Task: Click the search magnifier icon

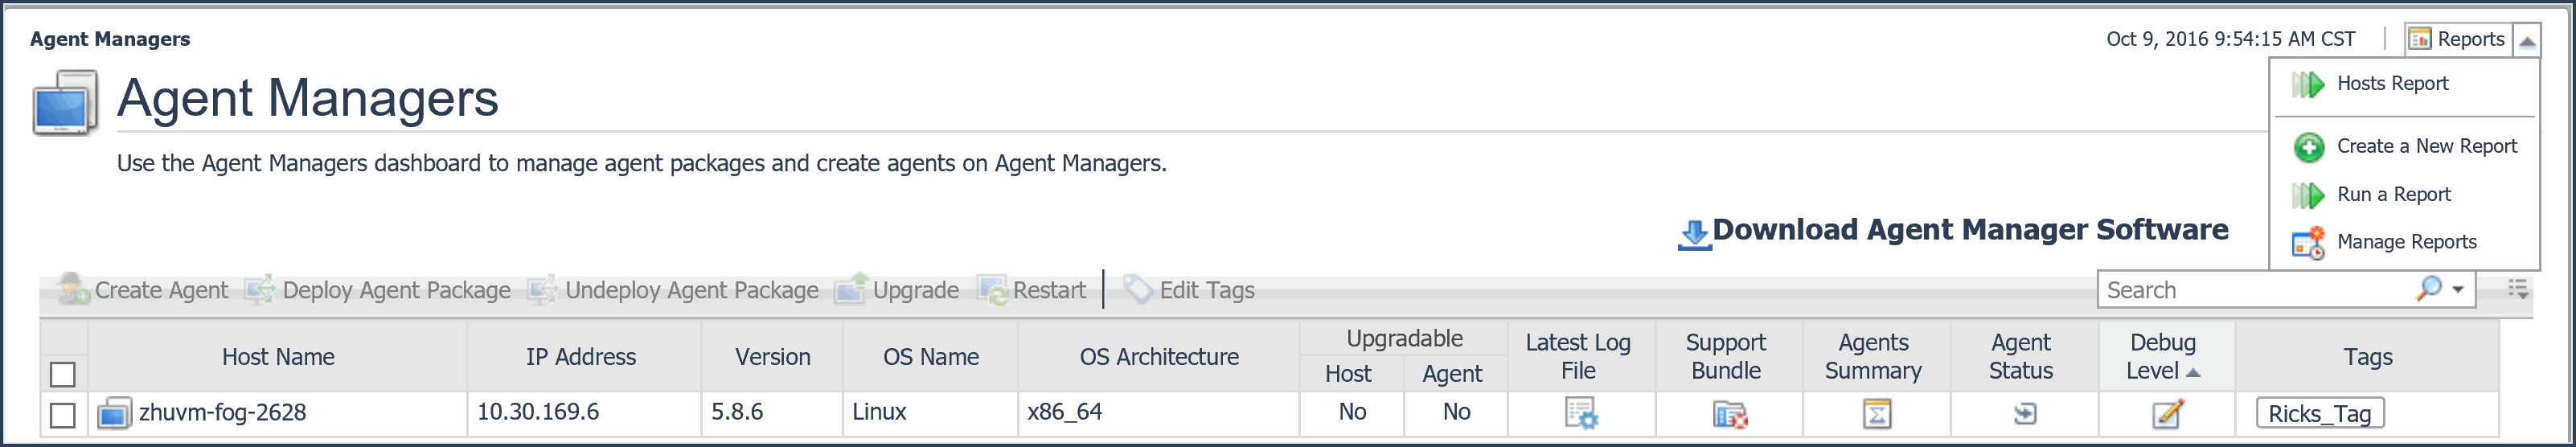Action: (2428, 289)
